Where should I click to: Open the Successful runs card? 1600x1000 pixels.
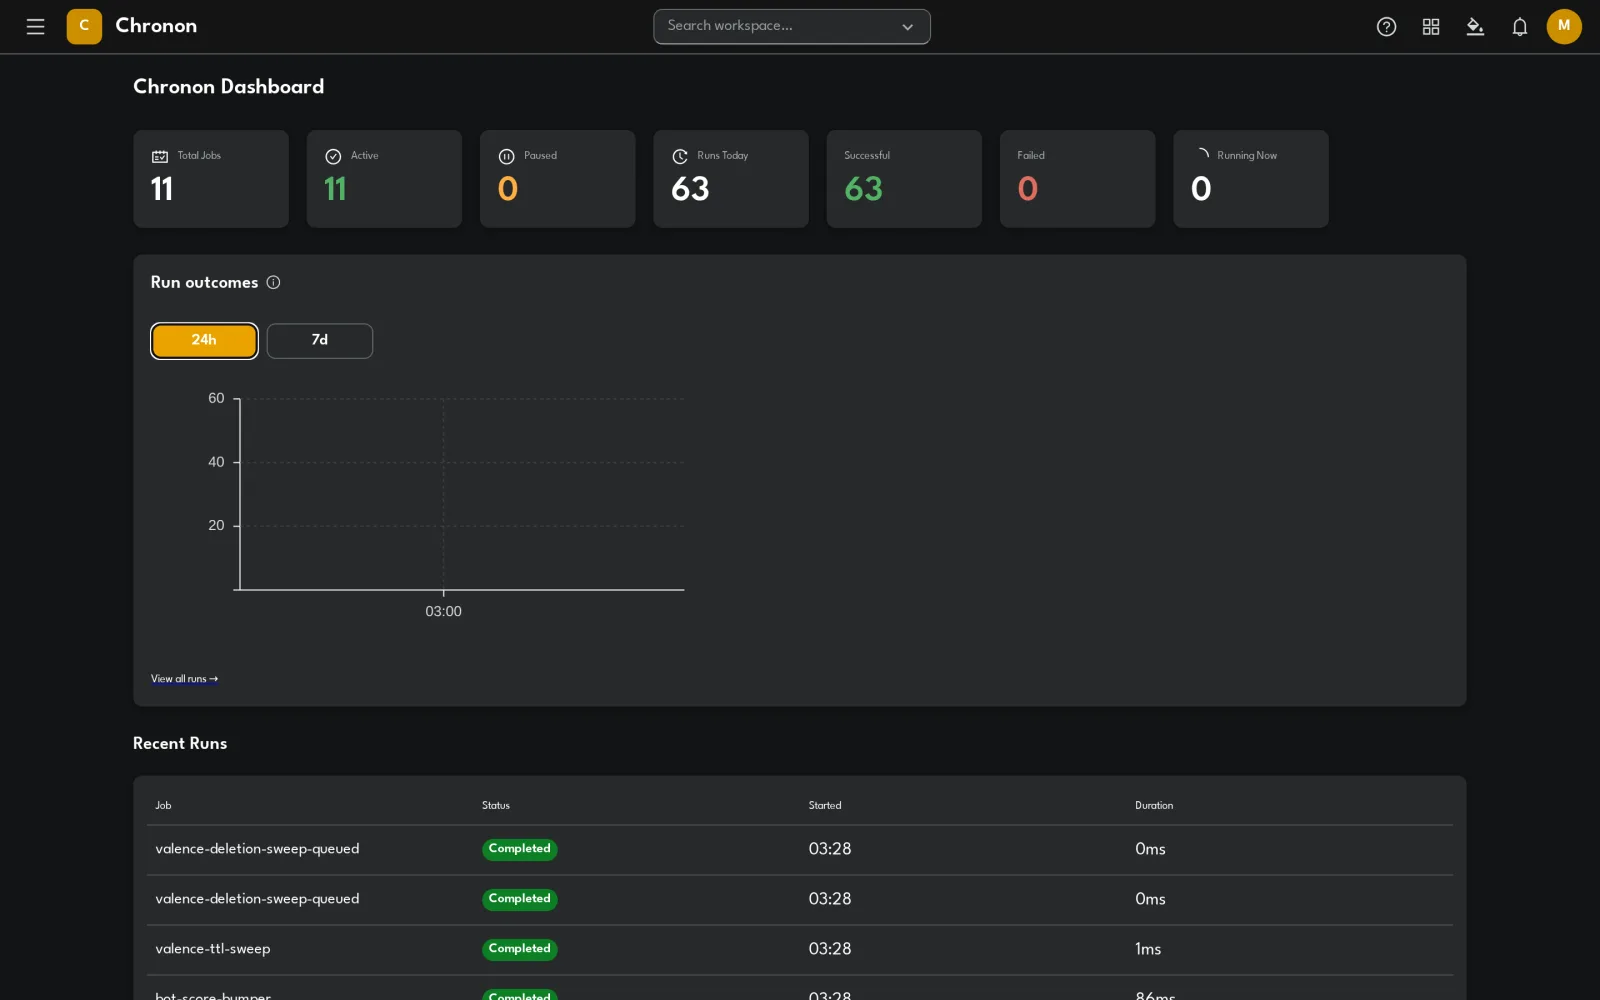coord(904,179)
